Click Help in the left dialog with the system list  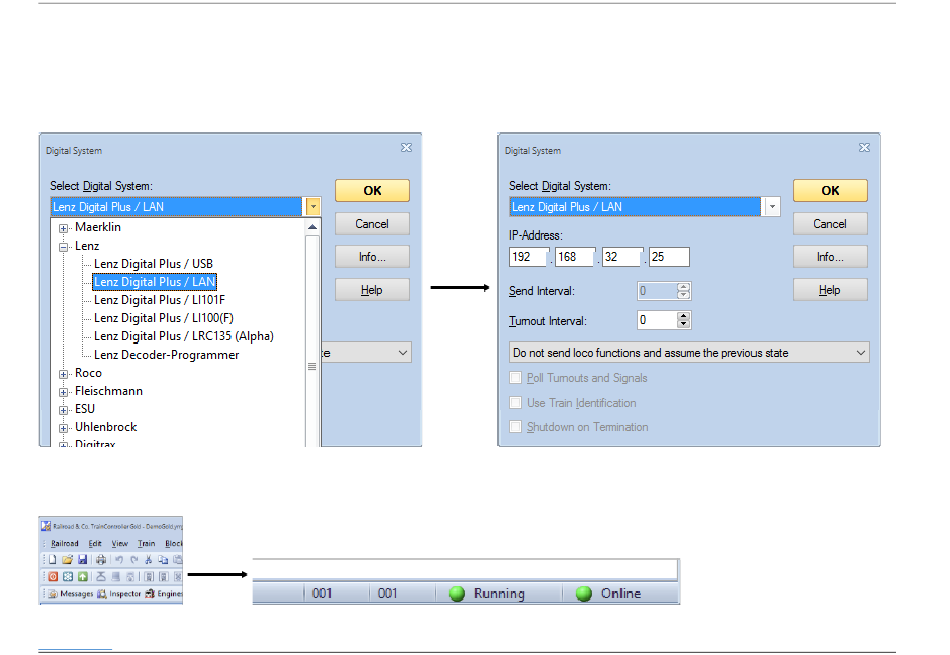(x=372, y=290)
